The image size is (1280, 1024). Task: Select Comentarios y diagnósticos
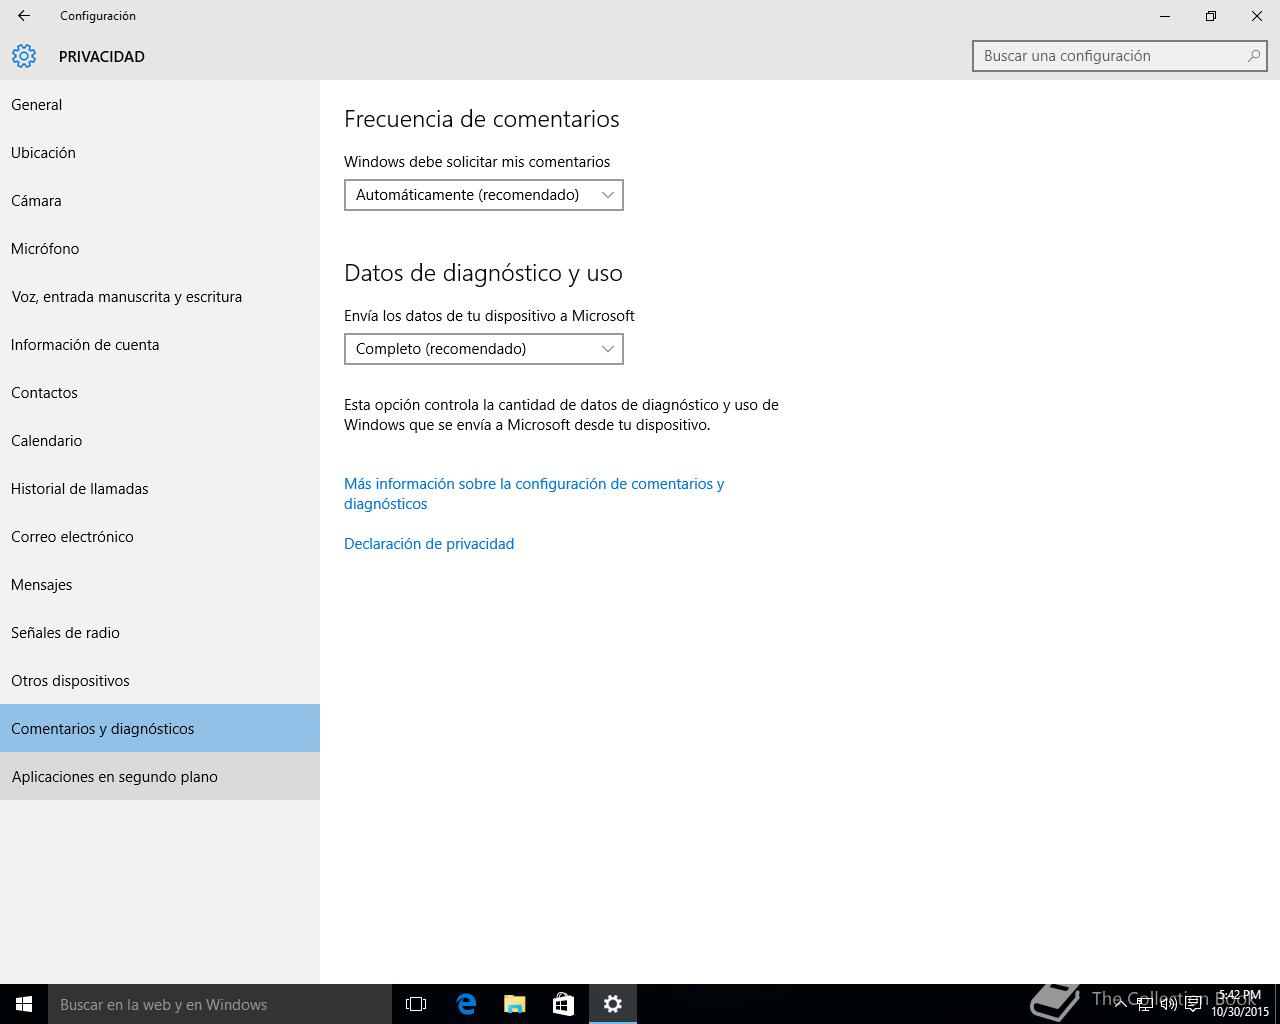pyautogui.click(x=160, y=728)
